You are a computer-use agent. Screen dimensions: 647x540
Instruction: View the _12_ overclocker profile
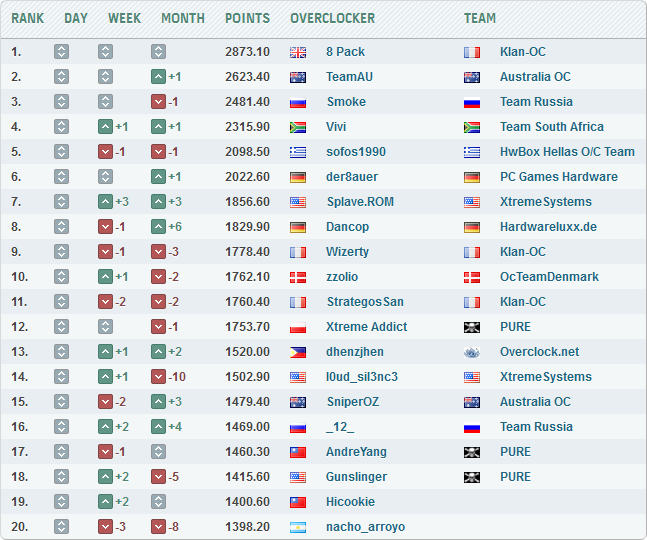(340, 427)
